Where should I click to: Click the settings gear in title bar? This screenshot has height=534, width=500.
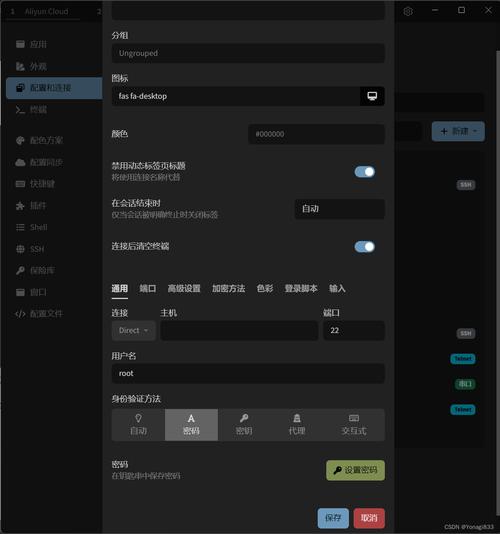pos(408,11)
